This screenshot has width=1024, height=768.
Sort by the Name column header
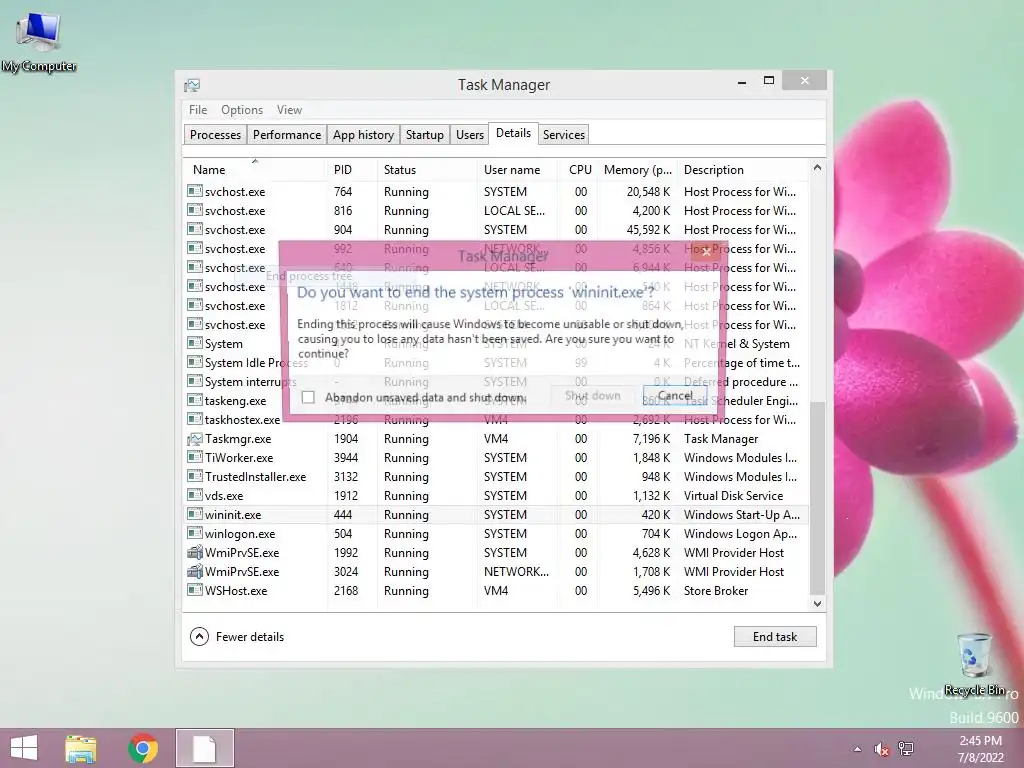point(255,170)
